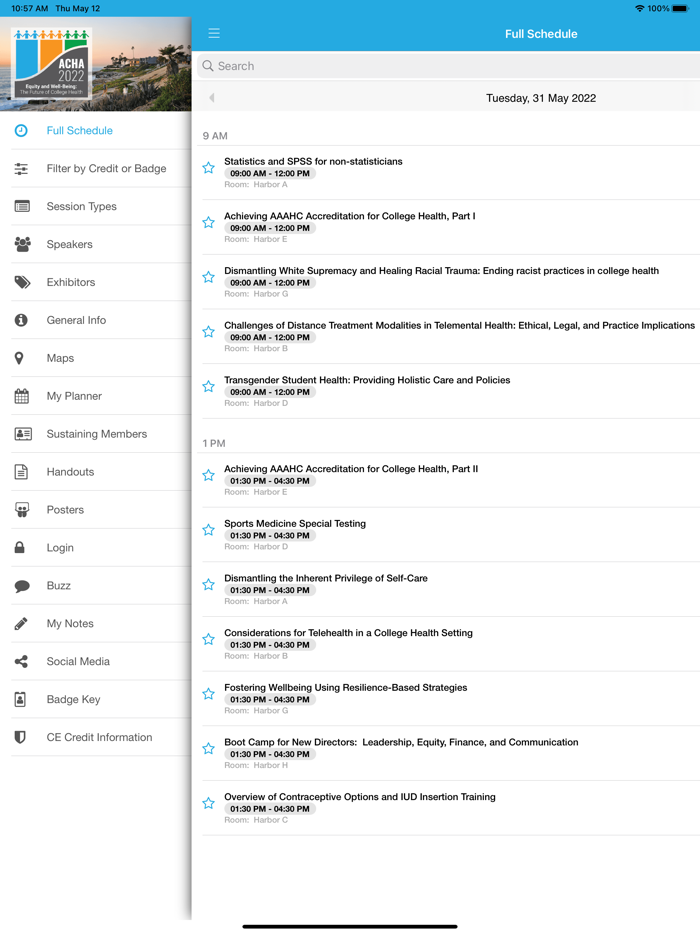Open Sports Medicine Special Testing title
Image resolution: width=700 pixels, height=934 pixels.
coord(295,524)
